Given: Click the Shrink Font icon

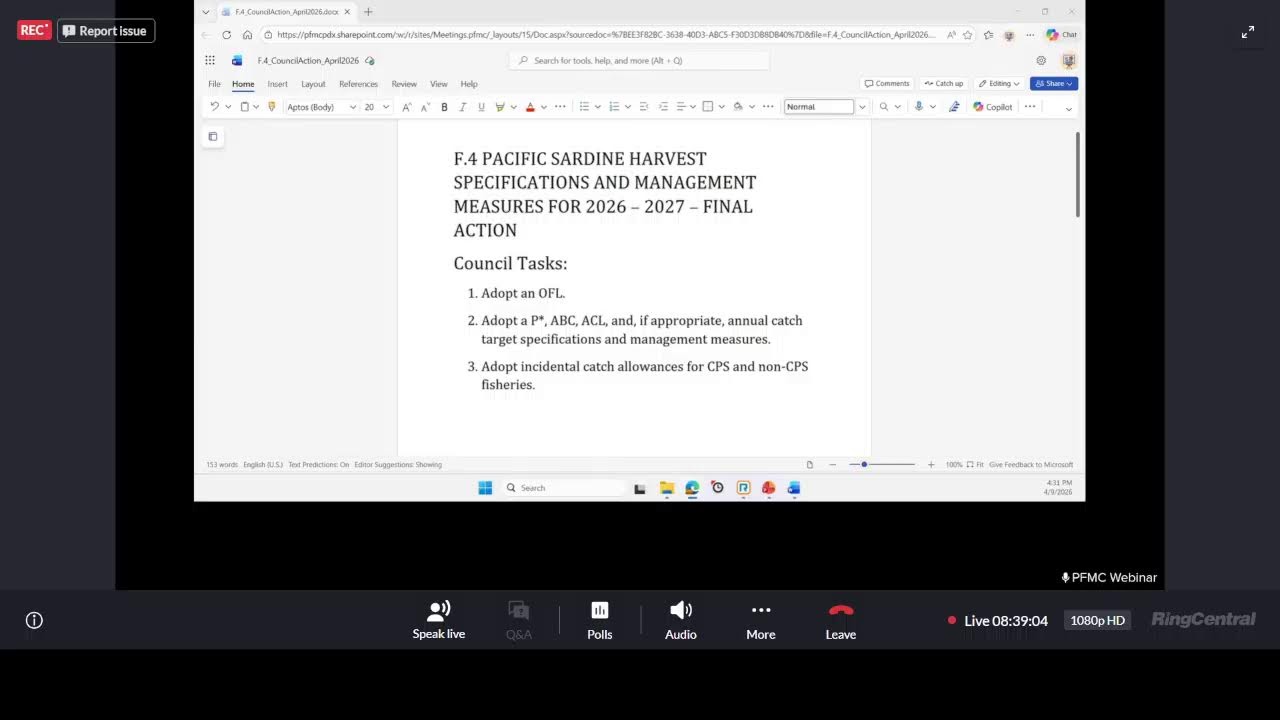Looking at the screenshot, I should click(425, 107).
